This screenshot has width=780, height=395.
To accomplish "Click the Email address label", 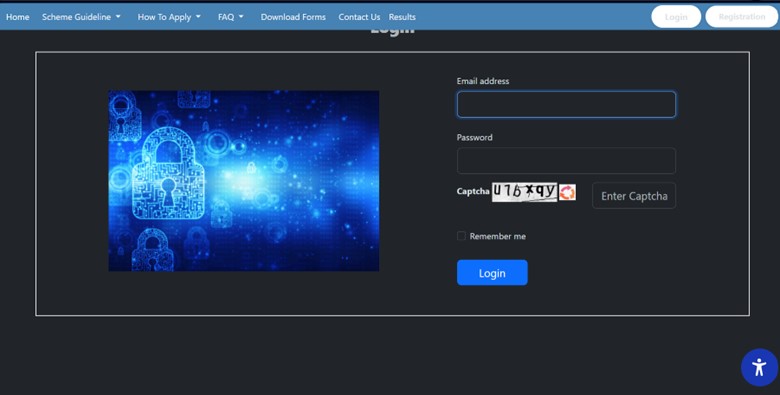I will (x=483, y=81).
